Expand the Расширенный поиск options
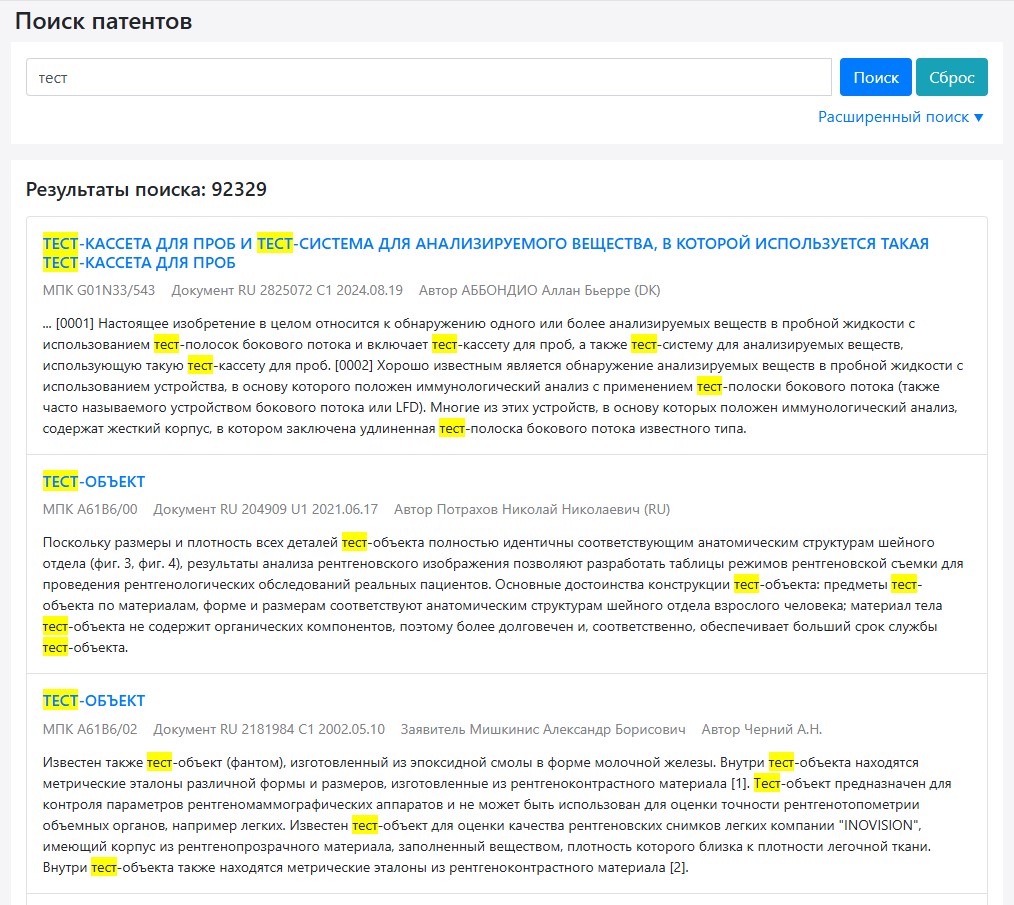Viewport: 1014px width, 905px height. click(900, 117)
